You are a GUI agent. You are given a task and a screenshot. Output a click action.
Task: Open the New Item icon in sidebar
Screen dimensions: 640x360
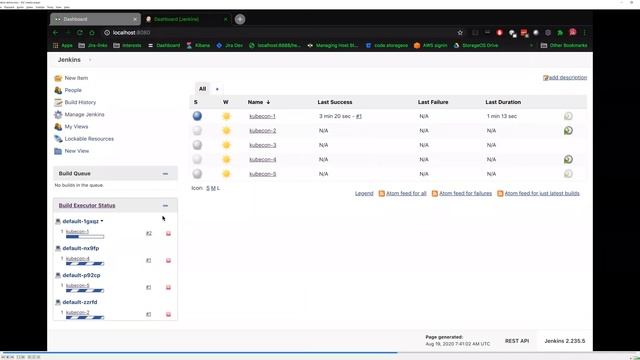pyautogui.click(x=58, y=78)
